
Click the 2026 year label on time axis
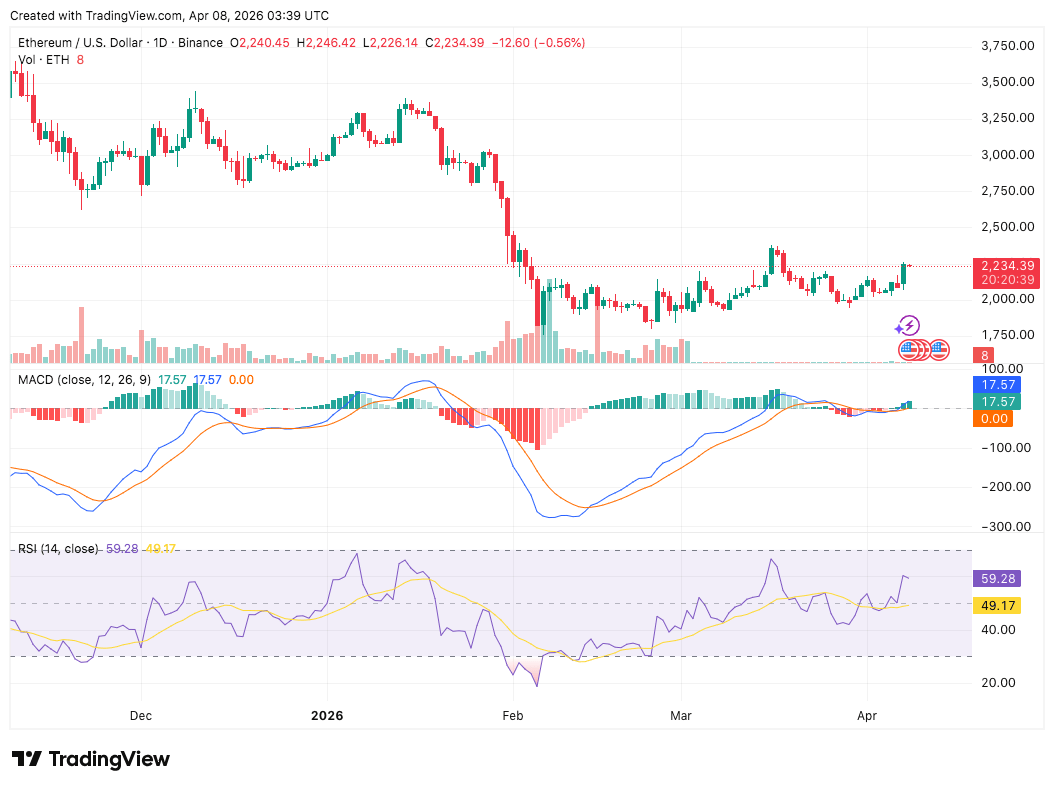pyautogui.click(x=327, y=716)
